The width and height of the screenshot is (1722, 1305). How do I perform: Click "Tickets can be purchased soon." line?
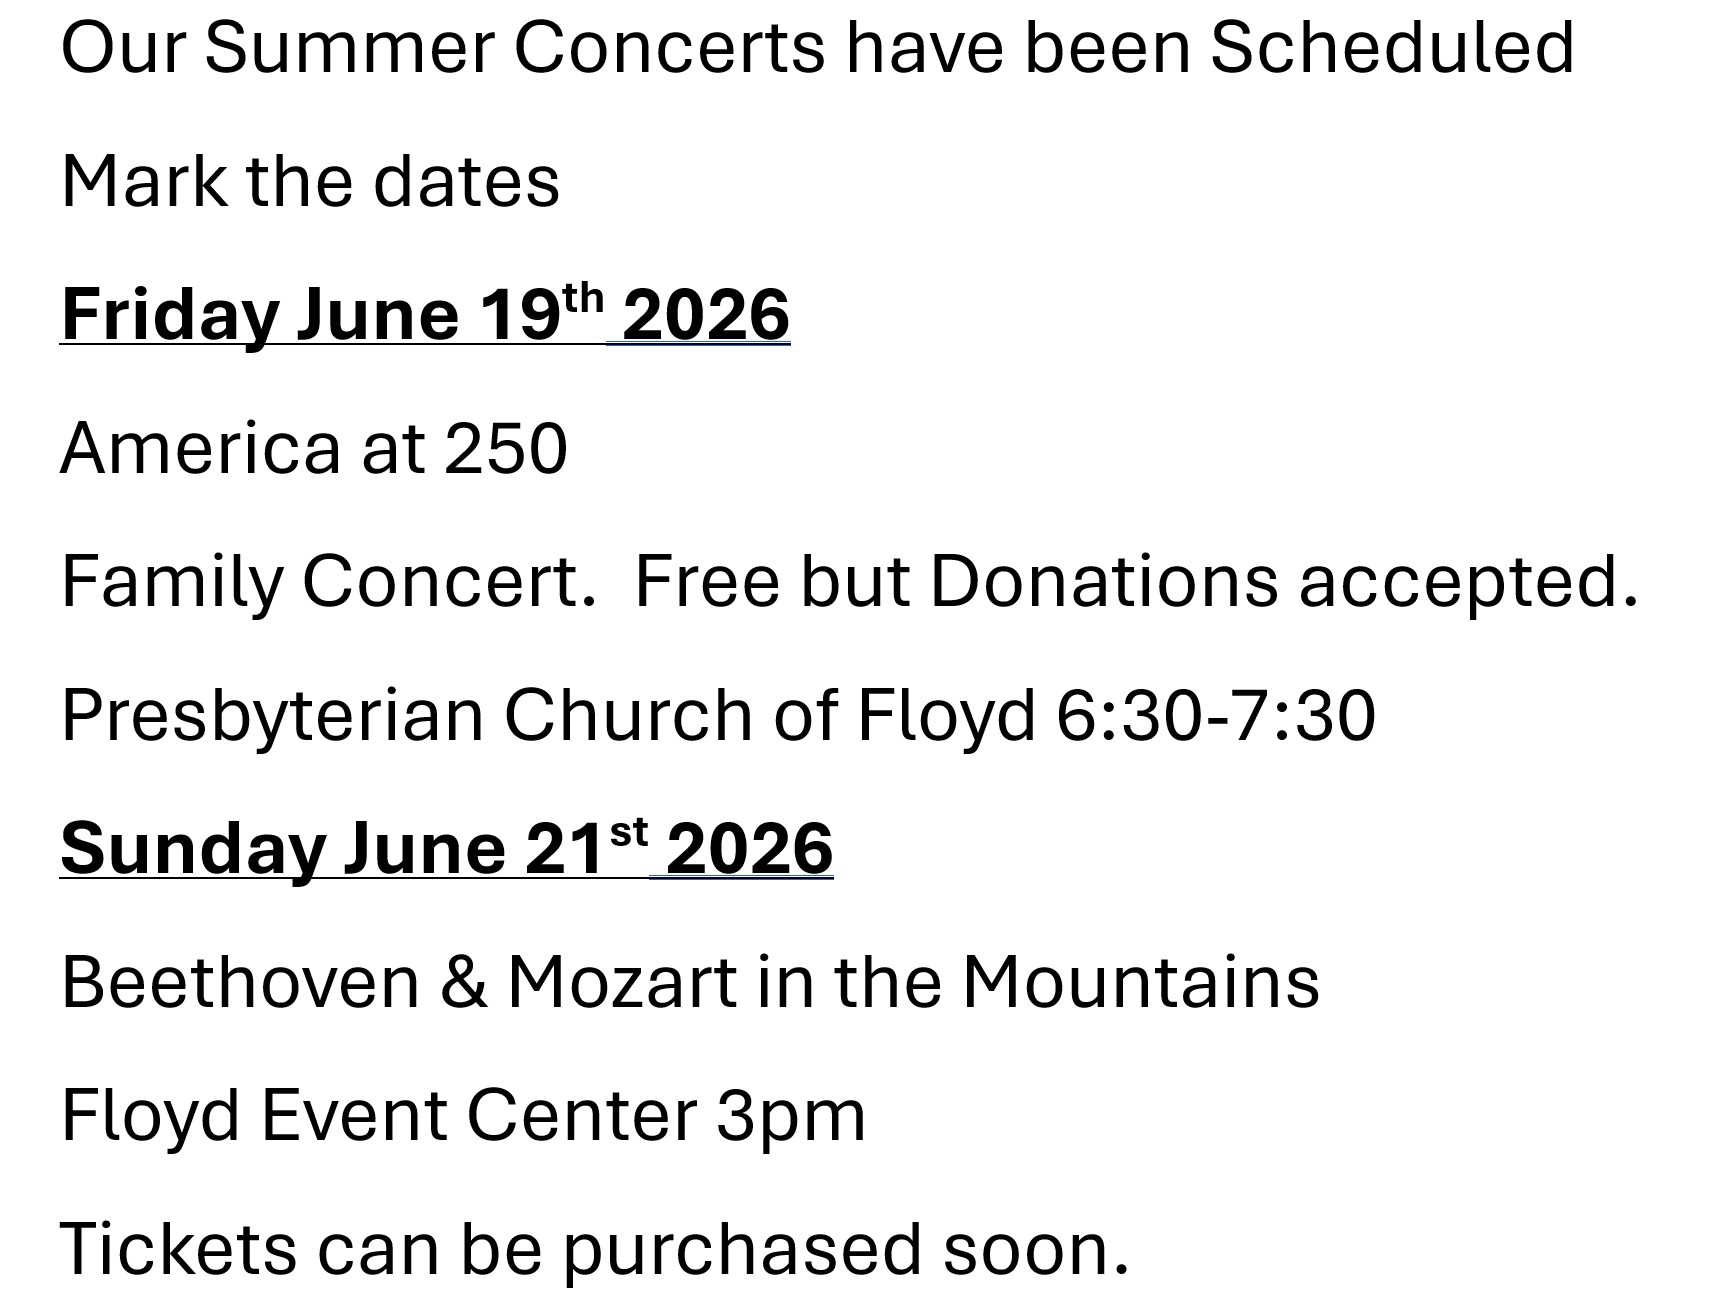(595, 1249)
